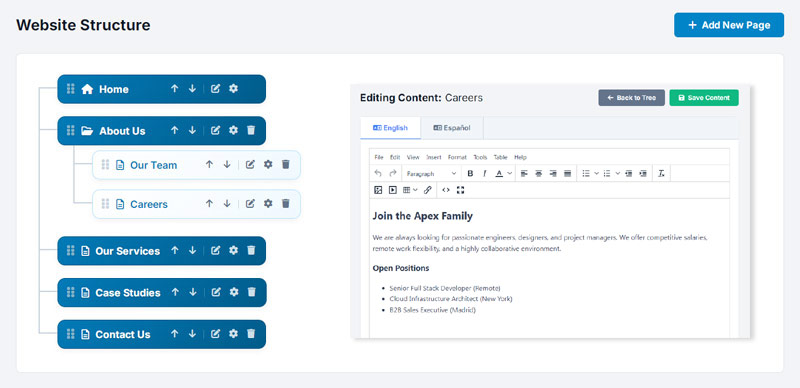Move the Home page down
The width and height of the screenshot is (800, 388).
[x=192, y=89]
